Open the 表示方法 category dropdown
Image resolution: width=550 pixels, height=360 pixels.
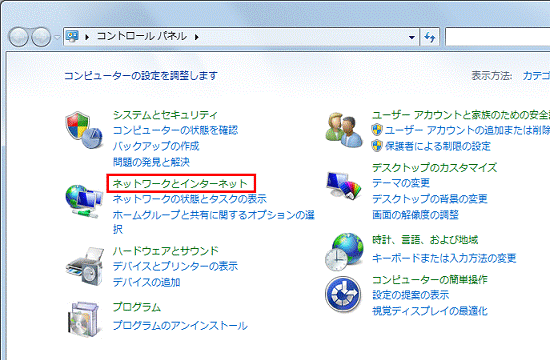point(536,75)
